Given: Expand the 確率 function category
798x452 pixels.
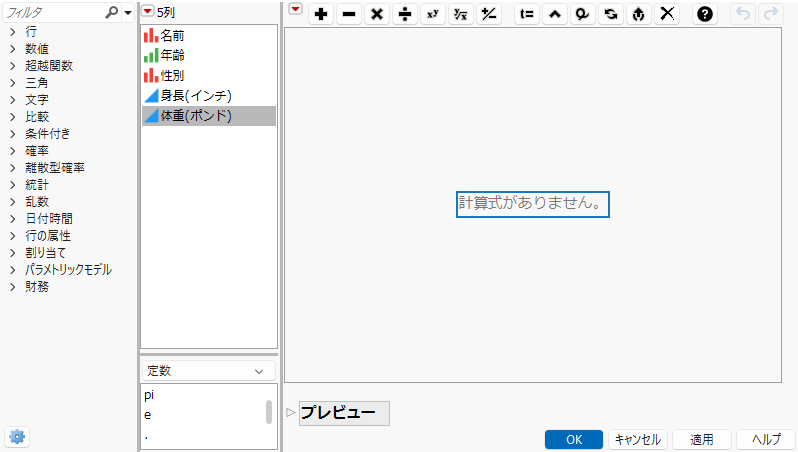Looking at the screenshot, I should (x=13, y=151).
